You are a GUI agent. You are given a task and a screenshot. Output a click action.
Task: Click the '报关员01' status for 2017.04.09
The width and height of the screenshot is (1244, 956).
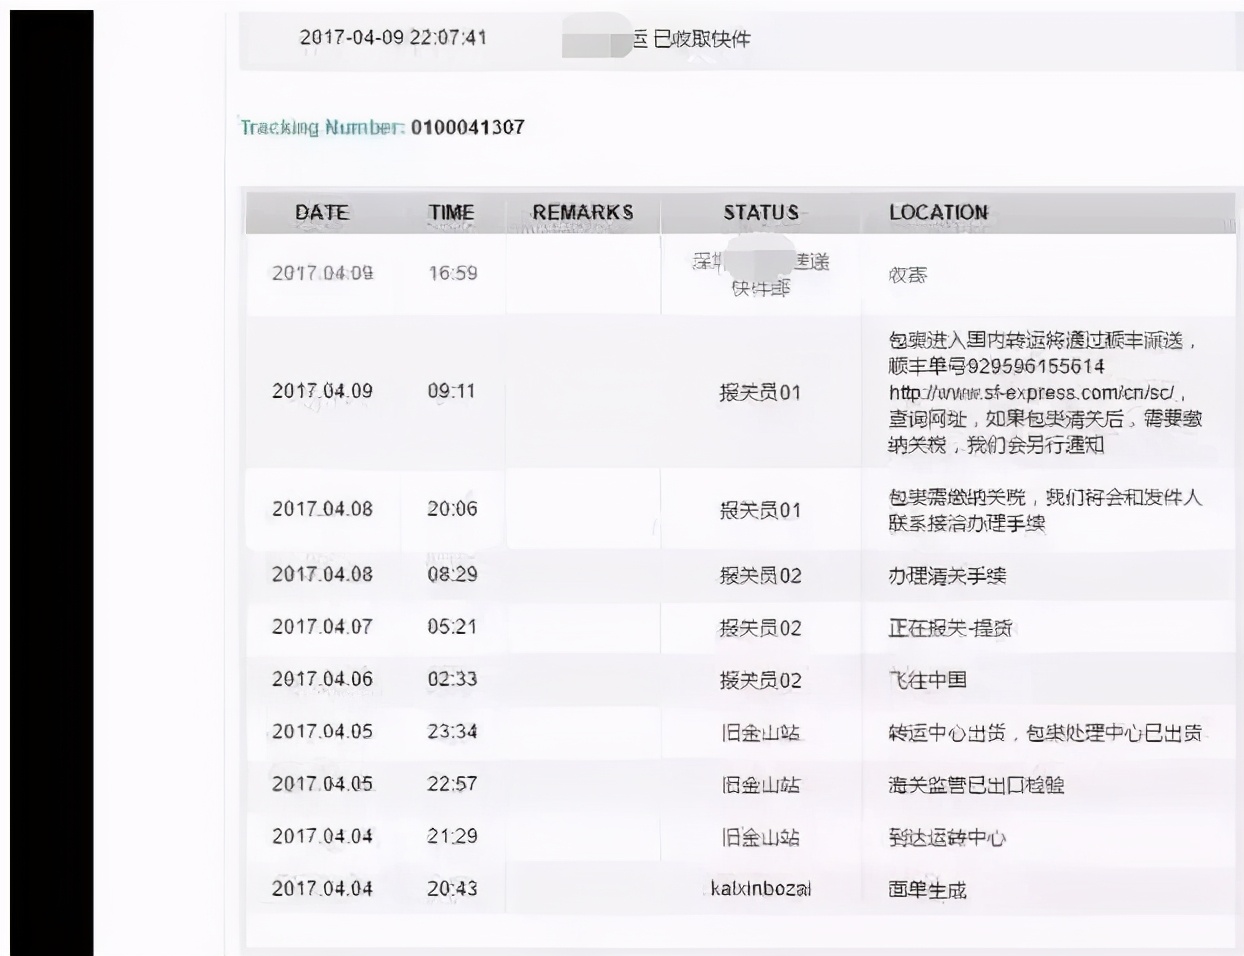coord(762,390)
